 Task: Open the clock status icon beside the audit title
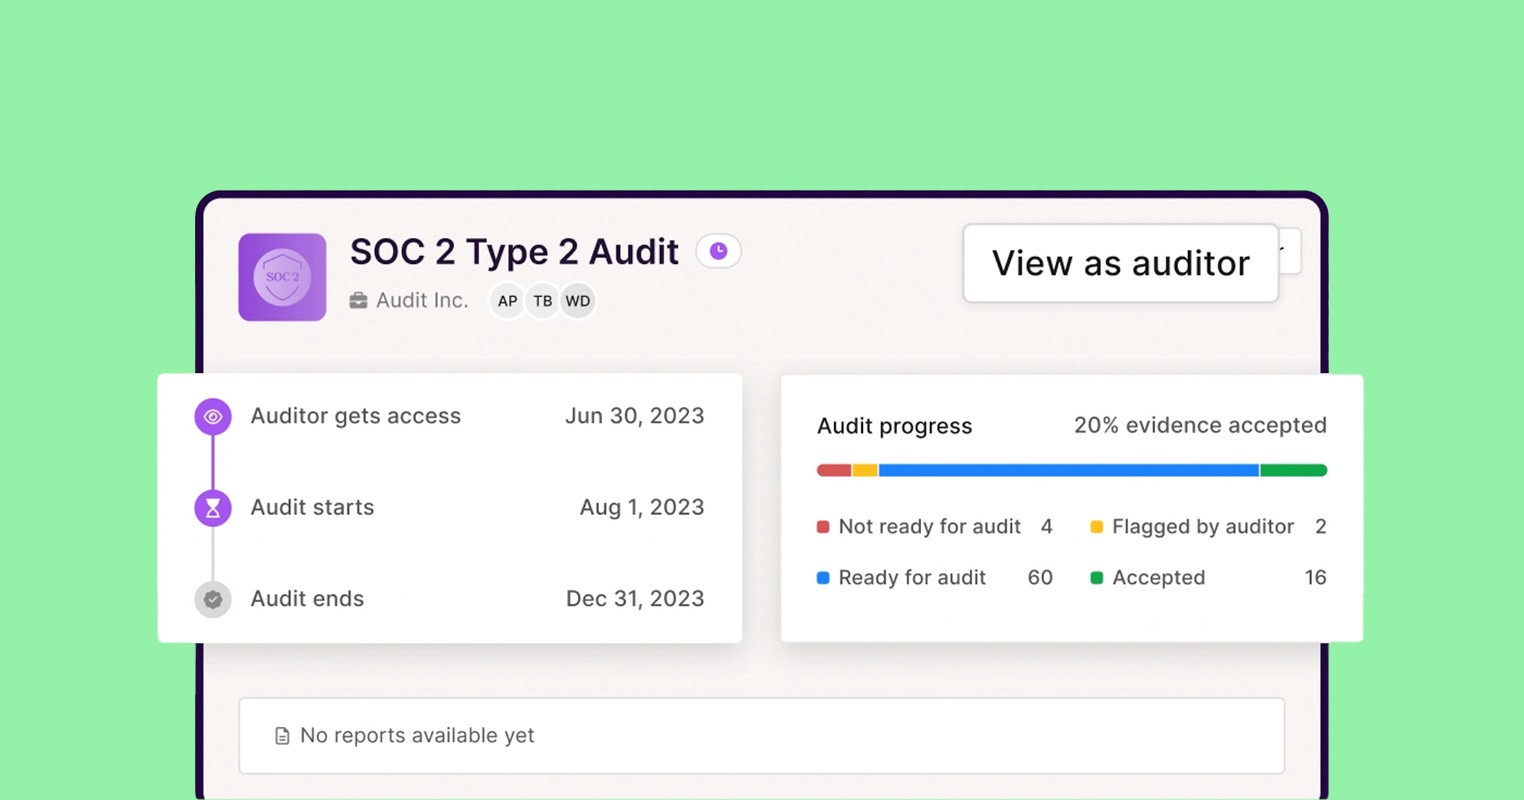(x=718, y=251)
